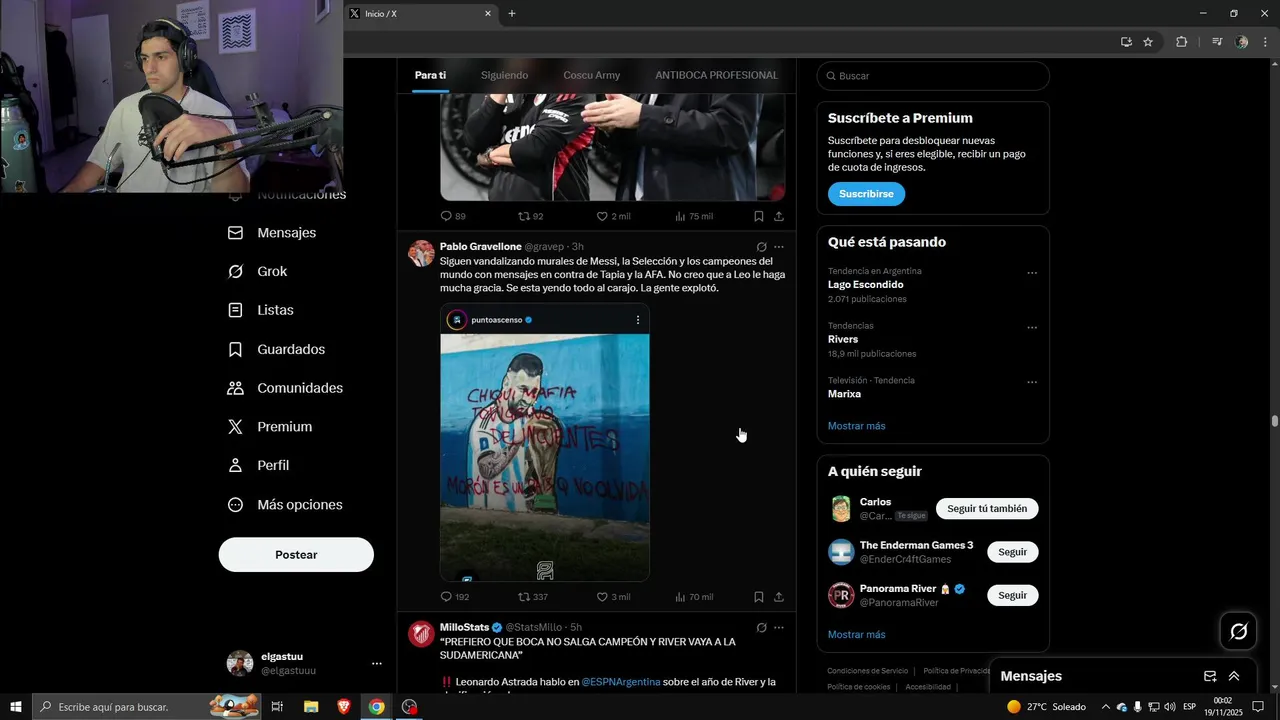Reply icon with 89 comments

point(447,216)
